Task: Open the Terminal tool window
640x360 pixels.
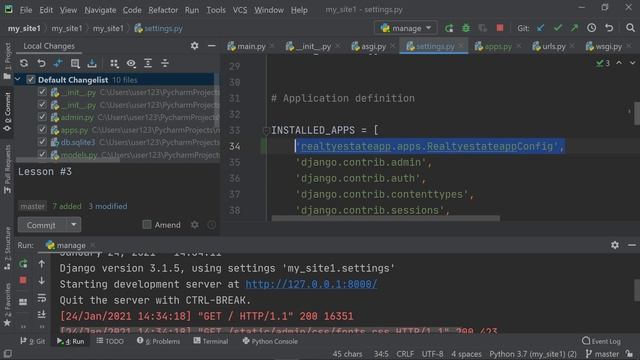Action: tap(211, 341)
